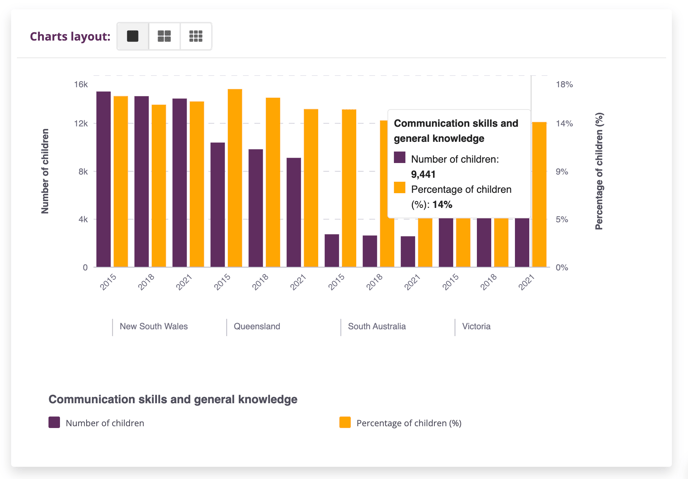The height and width of the screenshot is (479, 688).
Task: Click the 9% right axis tick label
Action: tap(562, 172)
